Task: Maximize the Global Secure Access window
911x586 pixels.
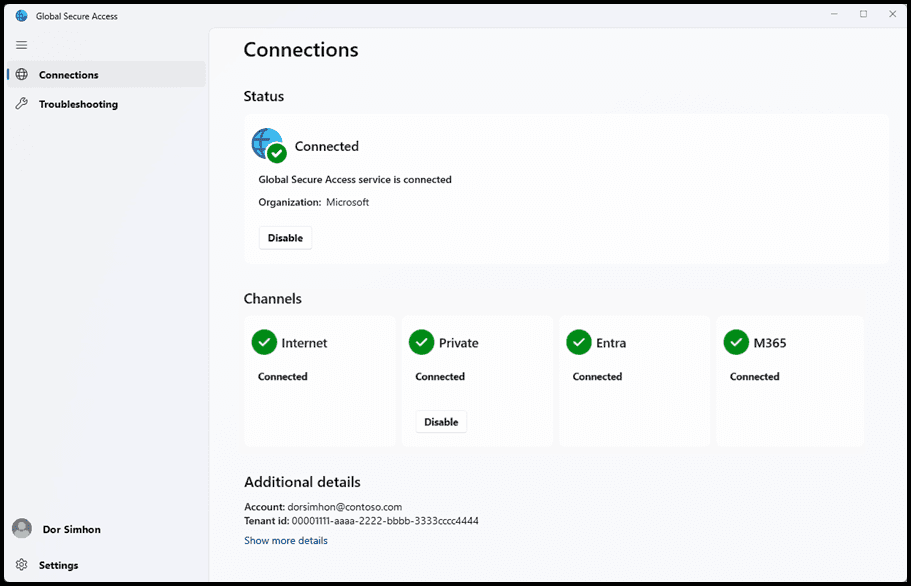Action: click(863, 14)
